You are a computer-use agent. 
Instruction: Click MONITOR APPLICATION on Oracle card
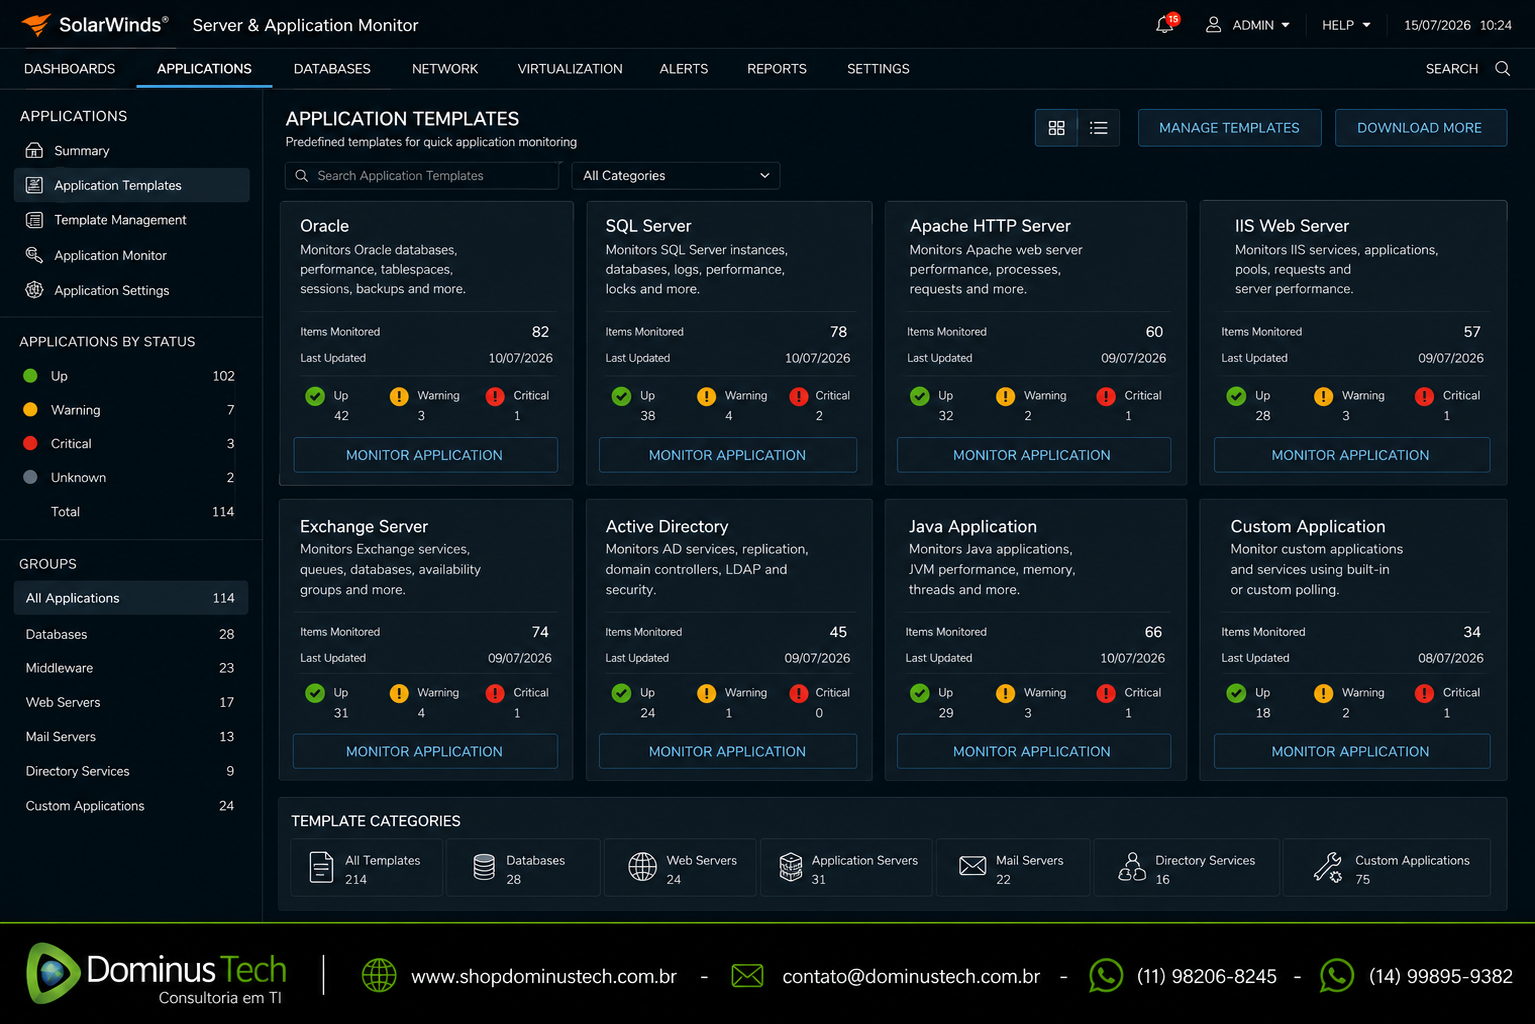(x=425, y=455)
